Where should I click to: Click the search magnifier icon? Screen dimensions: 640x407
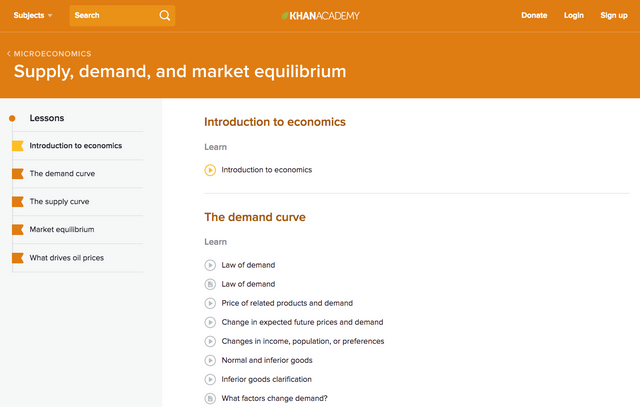164,16
